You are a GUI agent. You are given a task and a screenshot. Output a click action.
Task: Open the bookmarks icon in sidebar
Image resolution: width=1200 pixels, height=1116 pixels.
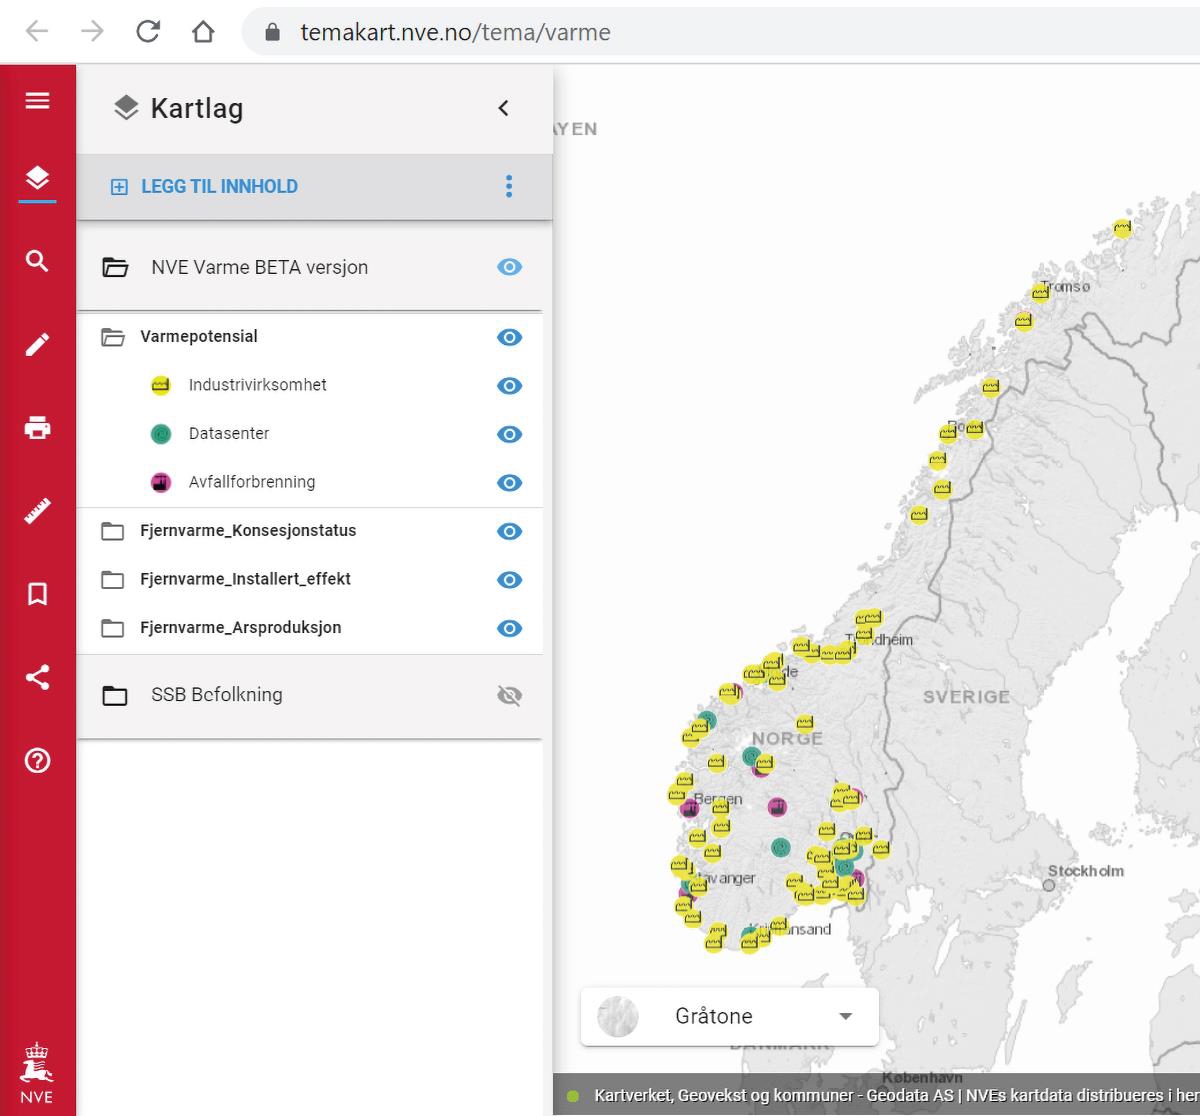point(37,595)
